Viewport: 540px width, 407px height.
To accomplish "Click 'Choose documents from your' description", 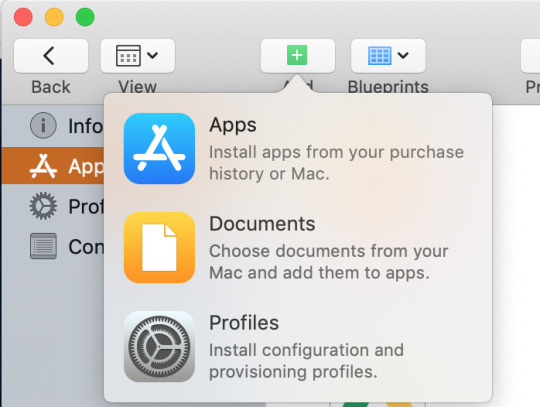I will 329,251.
